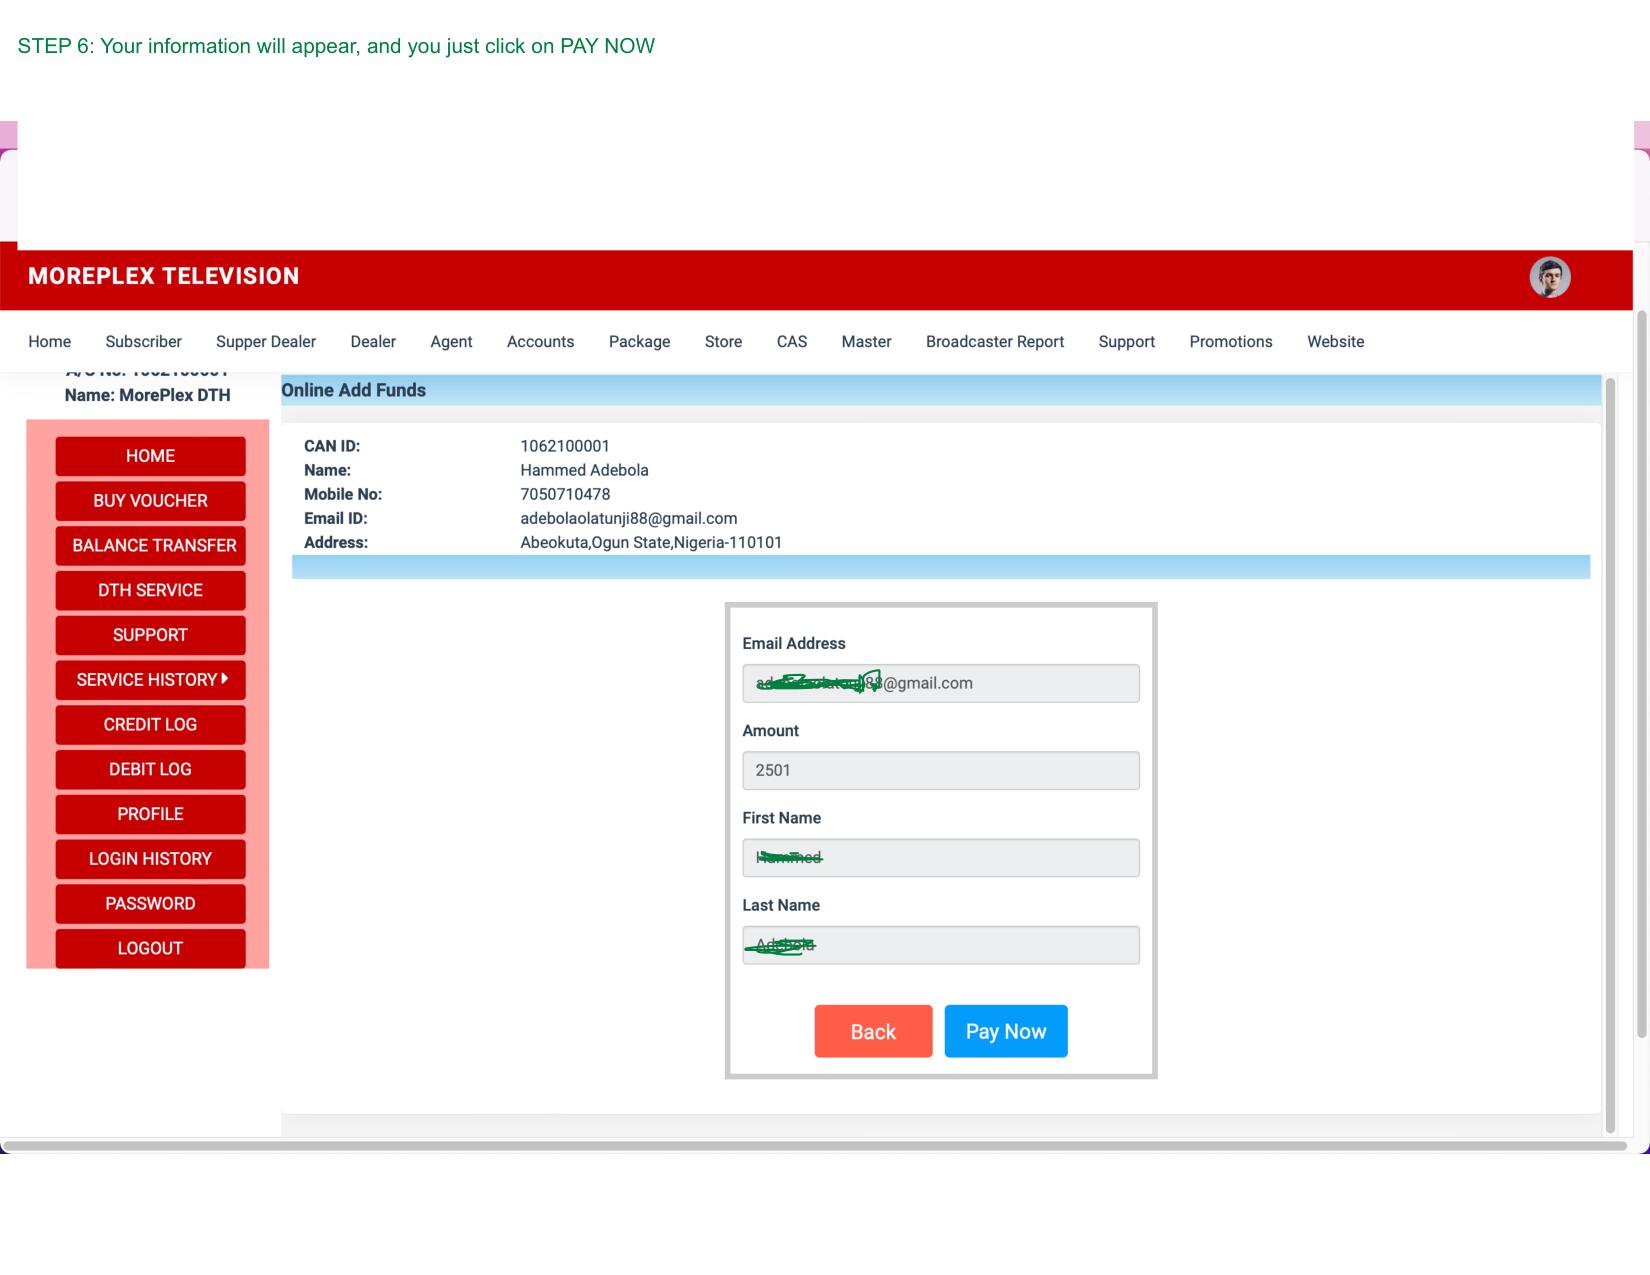The height and width of the screenshot is (1275, 1650).
Task: Open the CAS menu
Action: (x=792, y=342)
